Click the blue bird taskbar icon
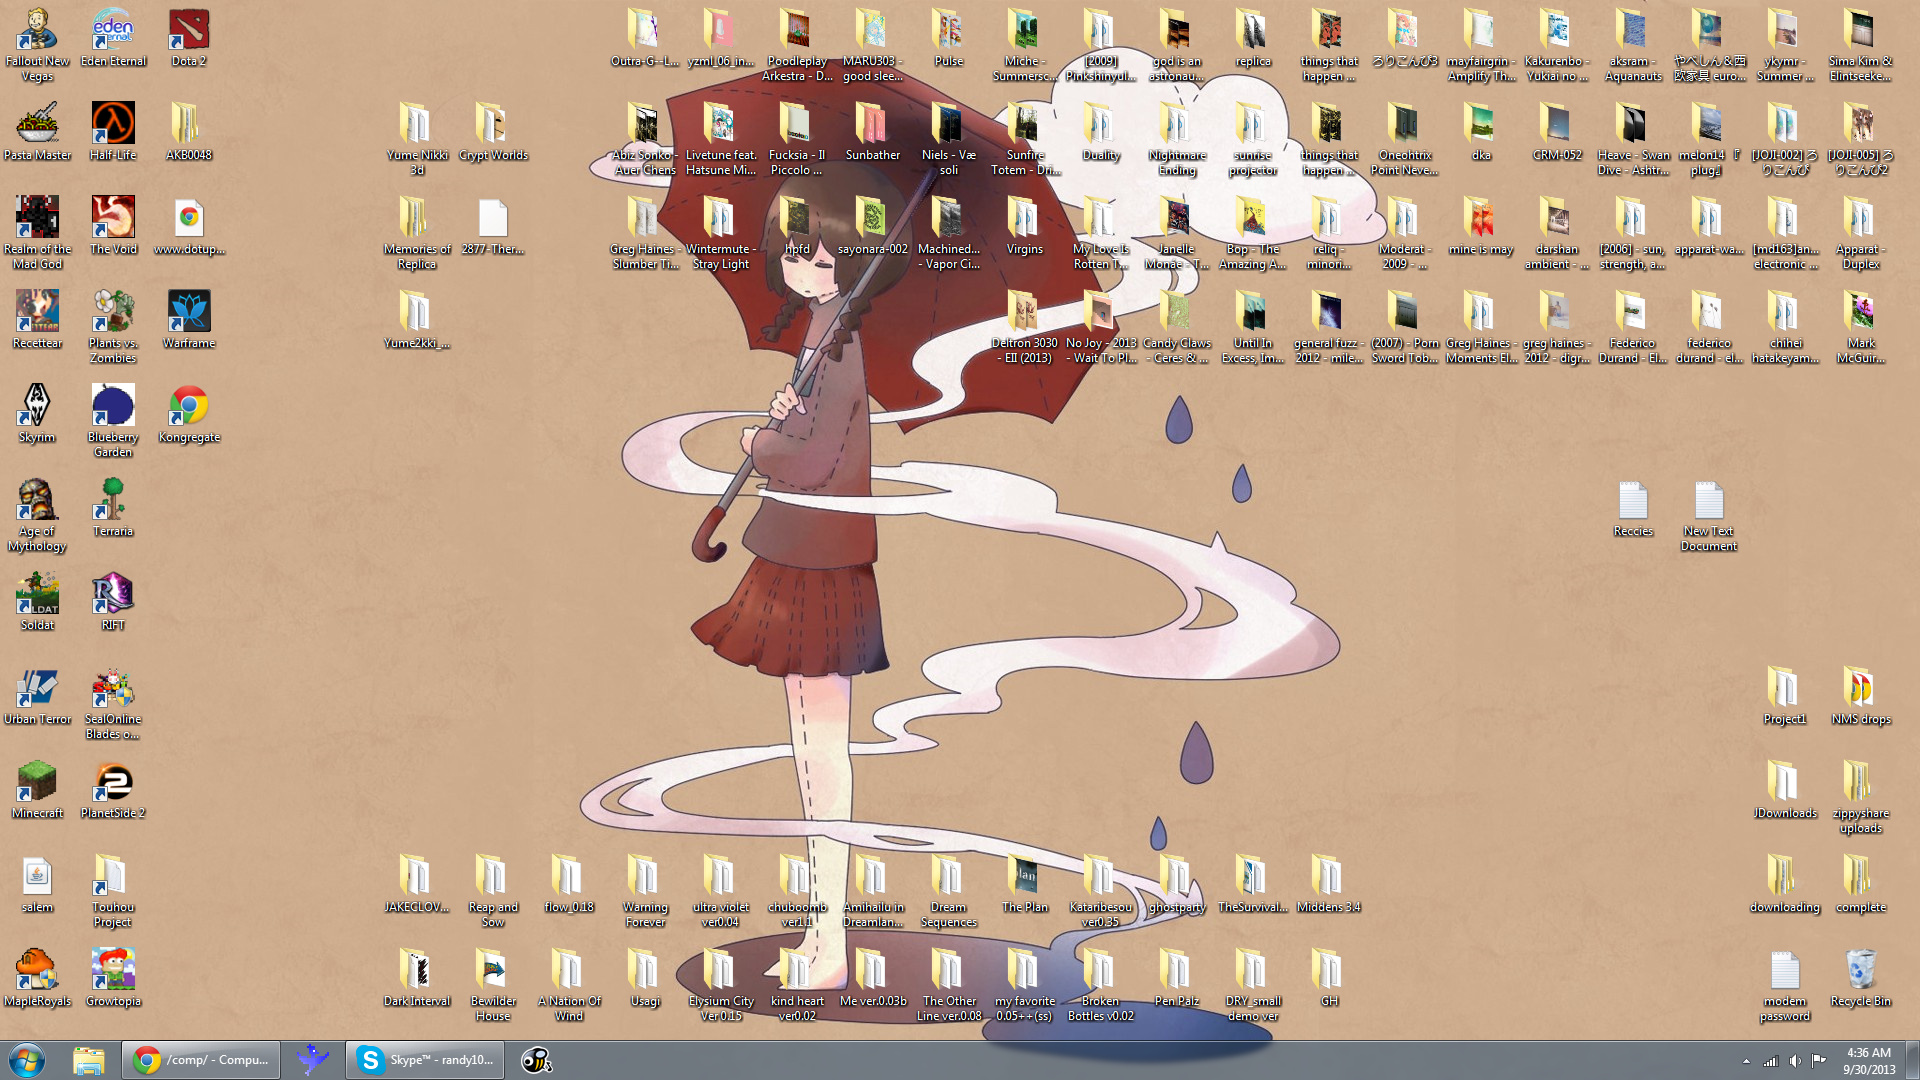1920x1080 pixels. coord(312,1060)
